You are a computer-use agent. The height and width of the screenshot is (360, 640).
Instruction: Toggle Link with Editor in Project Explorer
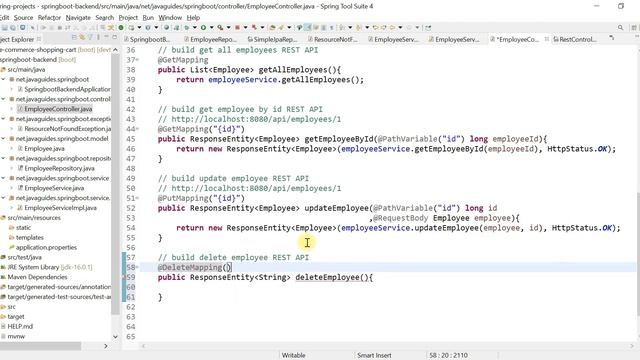point(82,38)
